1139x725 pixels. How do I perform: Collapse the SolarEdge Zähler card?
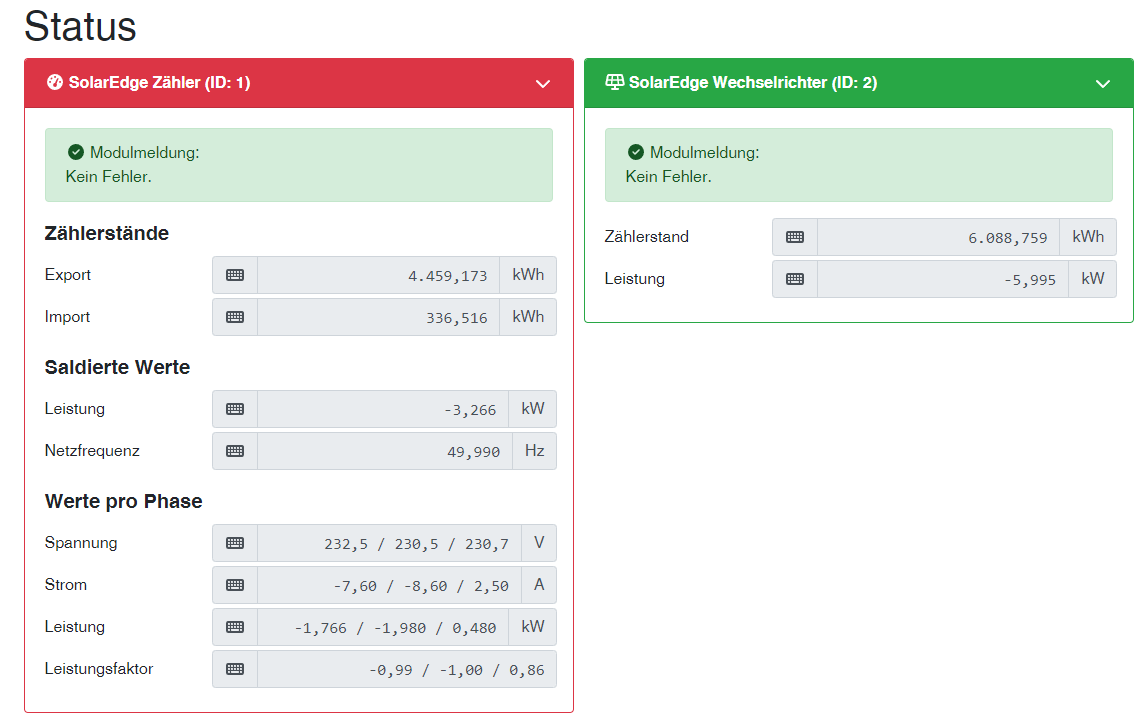click(x=543, y=84)
